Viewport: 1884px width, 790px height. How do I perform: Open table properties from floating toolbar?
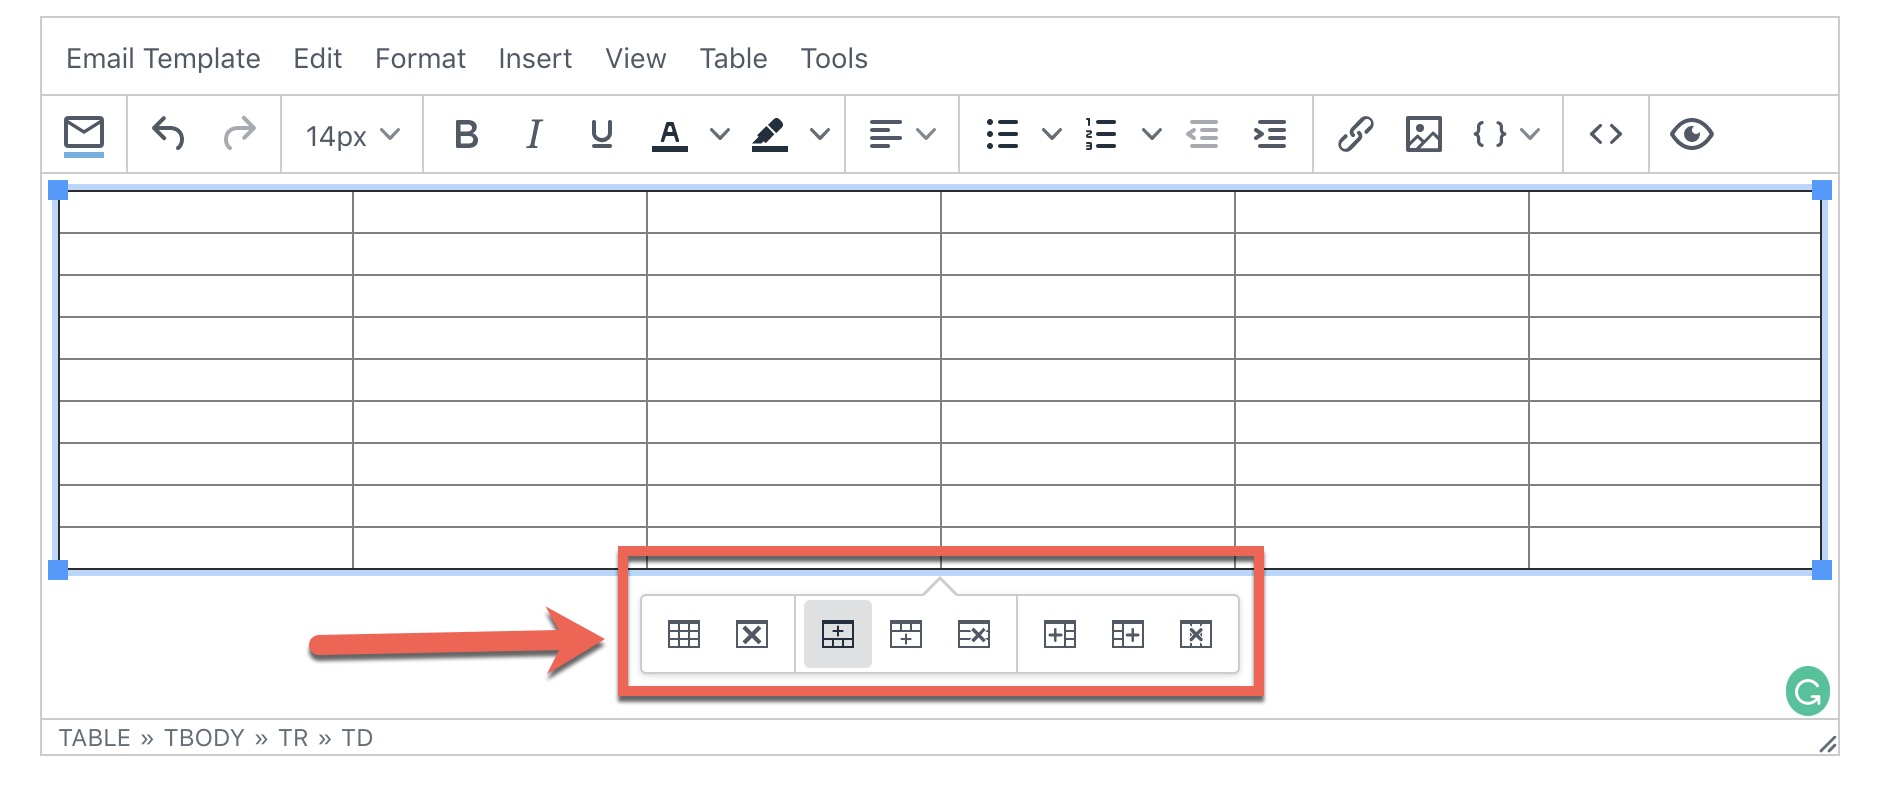click(x=684, y=634)
